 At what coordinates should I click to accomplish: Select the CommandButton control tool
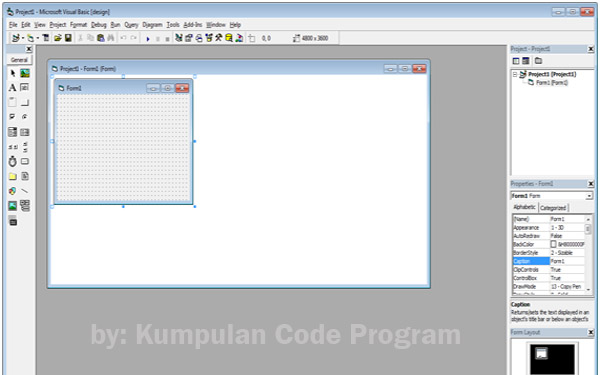[x=25, y=102]
